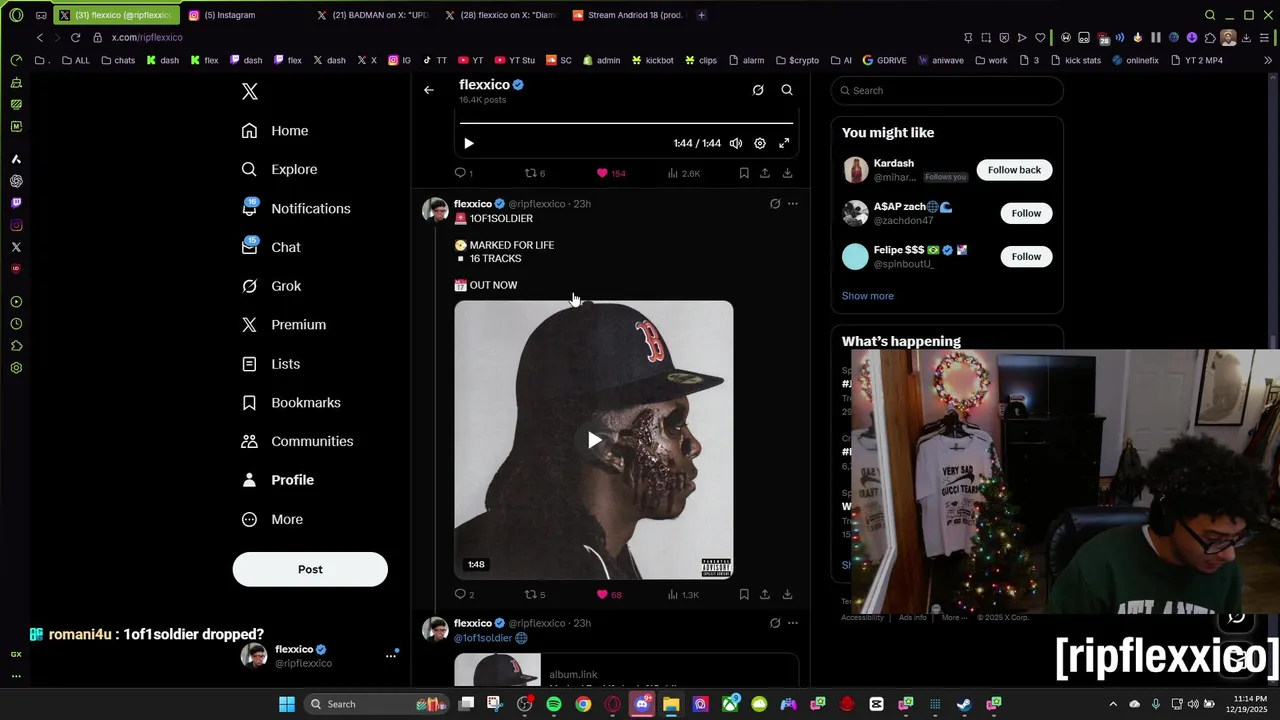This screenshot has width=1280, height=720.
Task: Expand 1:44 video to fullscreen
Action: pyautogui.click(x=784, y=143)
